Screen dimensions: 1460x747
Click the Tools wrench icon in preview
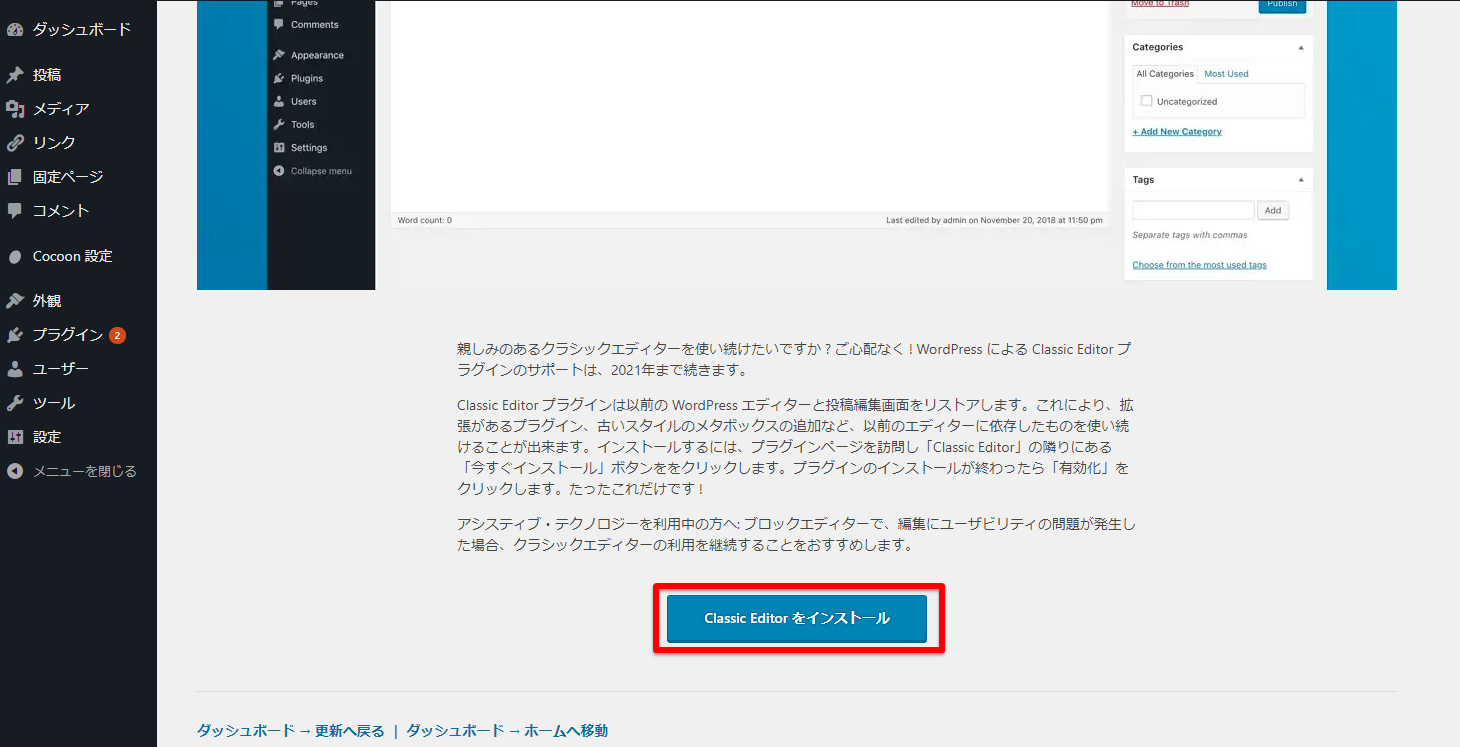tap(279, 124)
